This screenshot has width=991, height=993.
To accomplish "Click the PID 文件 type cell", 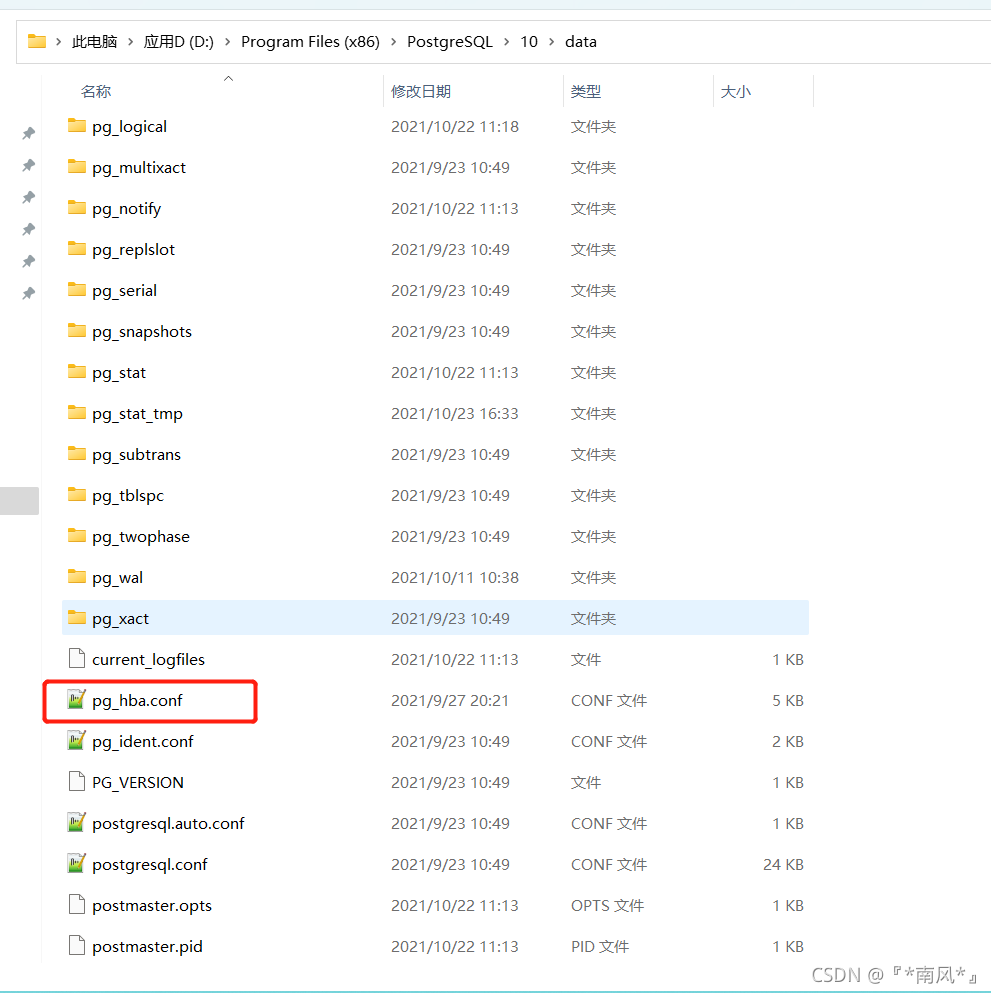I will [x=600, y=947].
